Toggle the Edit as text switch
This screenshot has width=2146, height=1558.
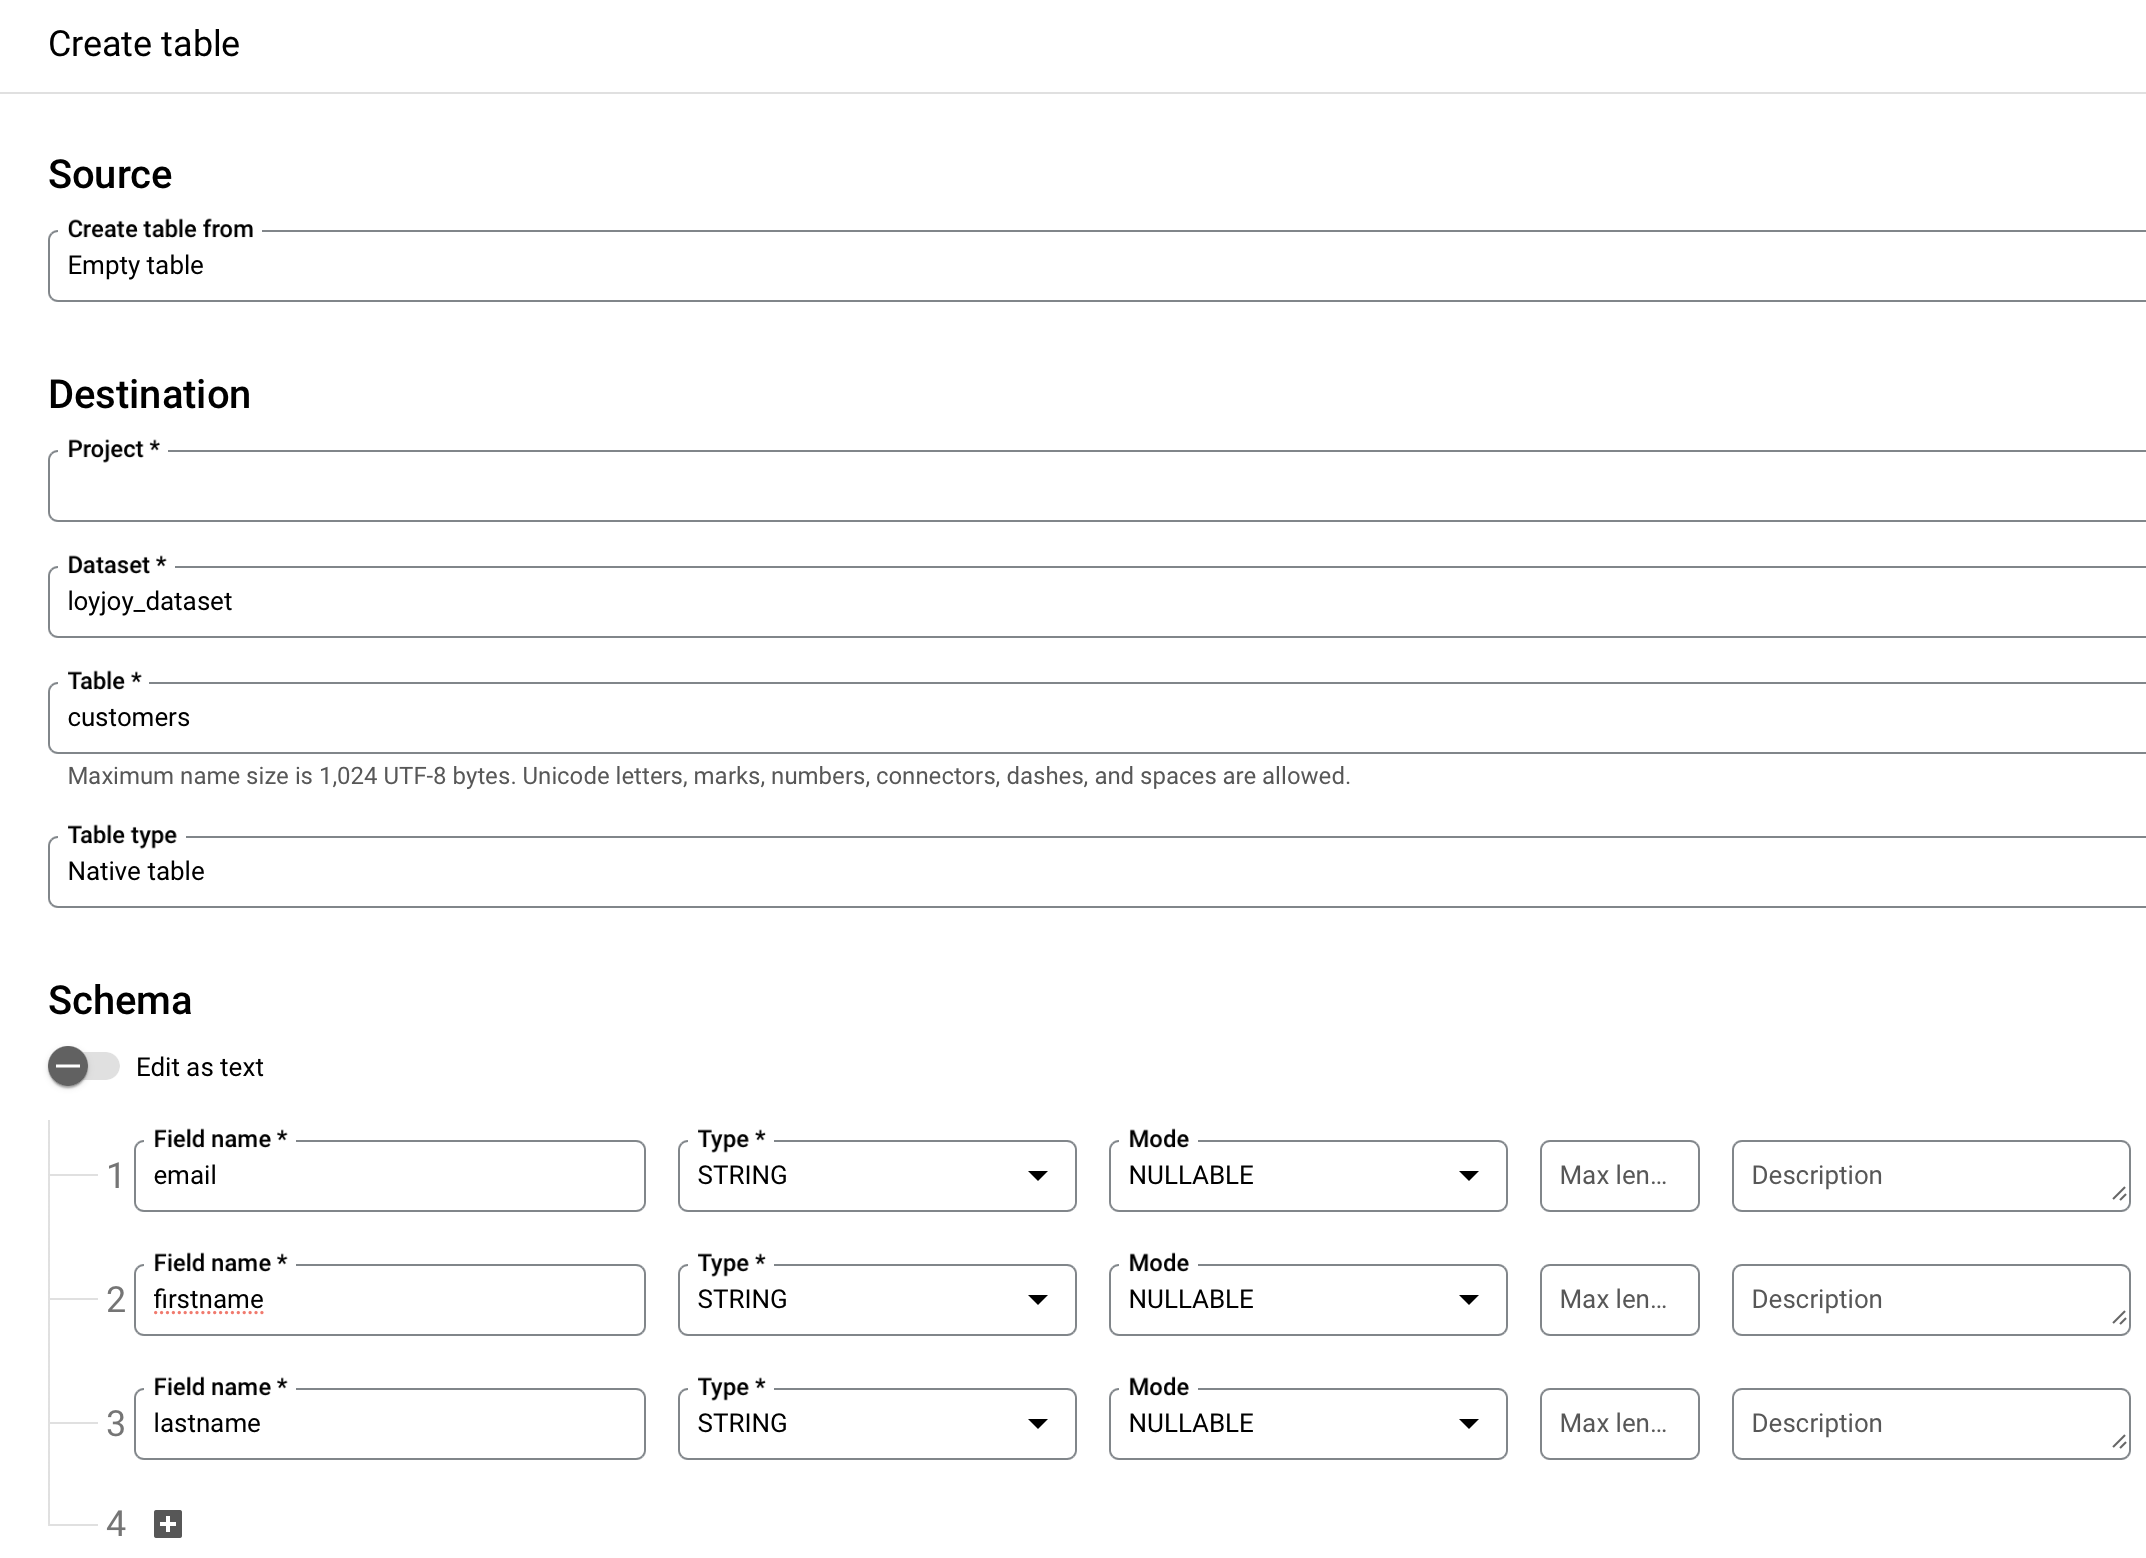pos(84,1066)
